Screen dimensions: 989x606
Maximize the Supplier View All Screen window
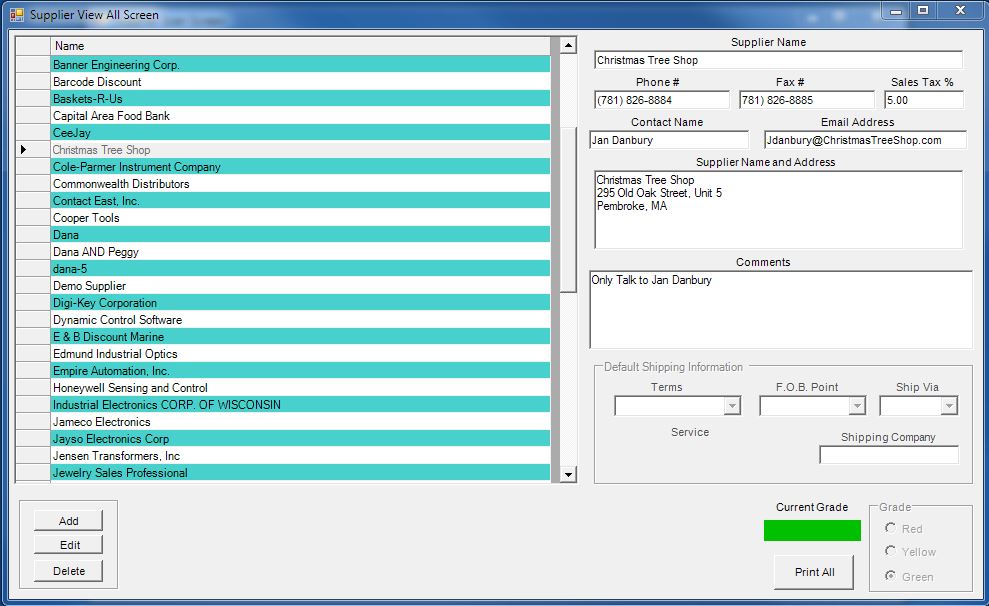pos(923,11)
